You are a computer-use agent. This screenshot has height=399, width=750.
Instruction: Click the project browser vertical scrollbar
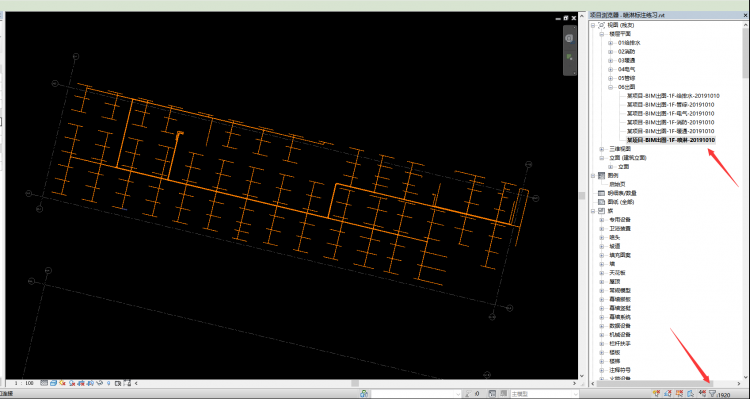[x=745, y=48]
